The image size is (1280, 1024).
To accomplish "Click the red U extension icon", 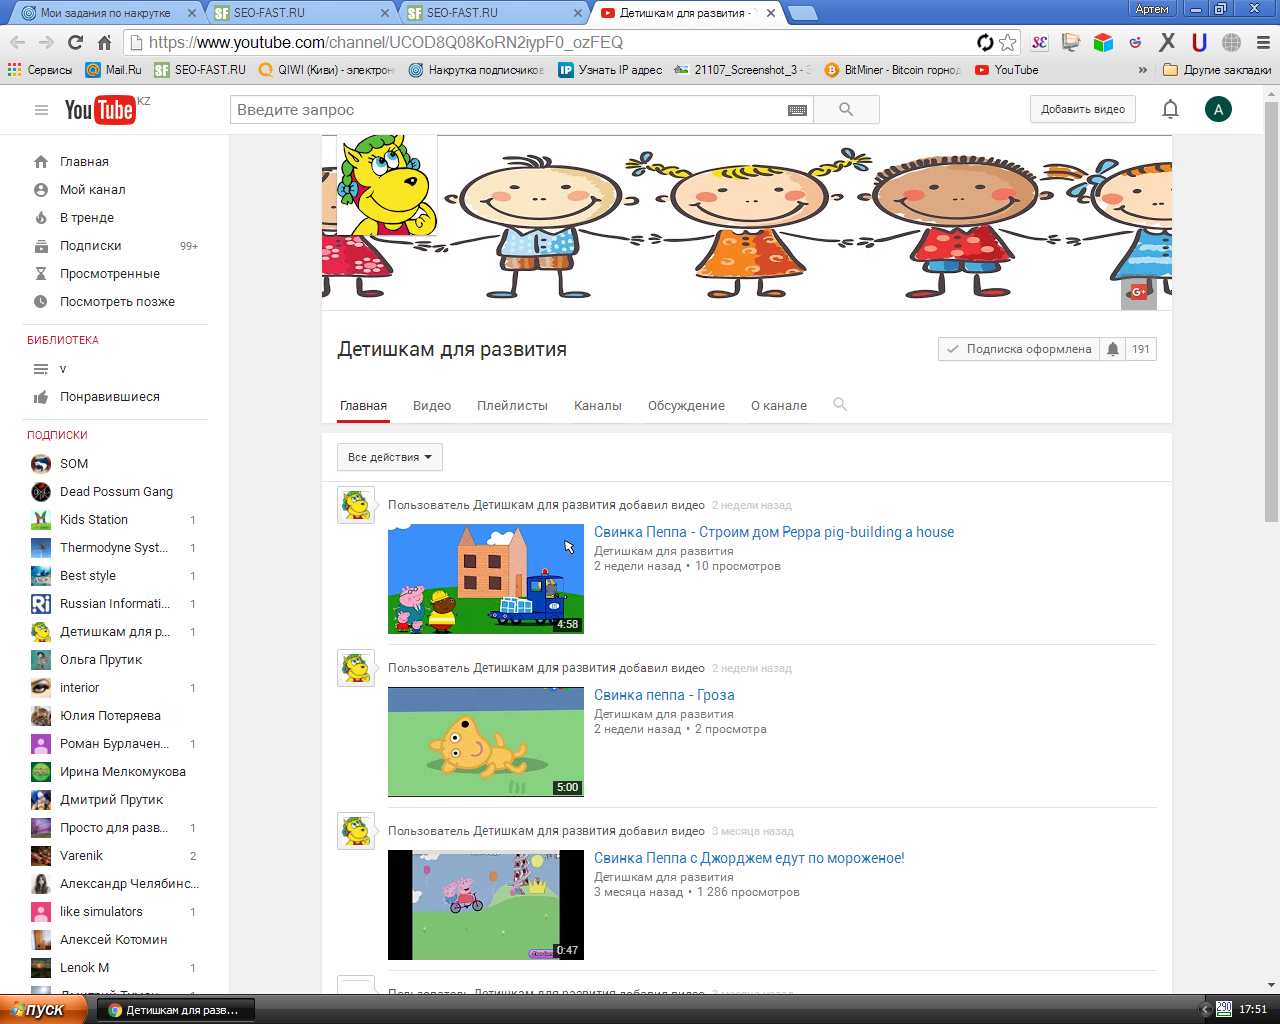I will click(x=1199, y=42).
